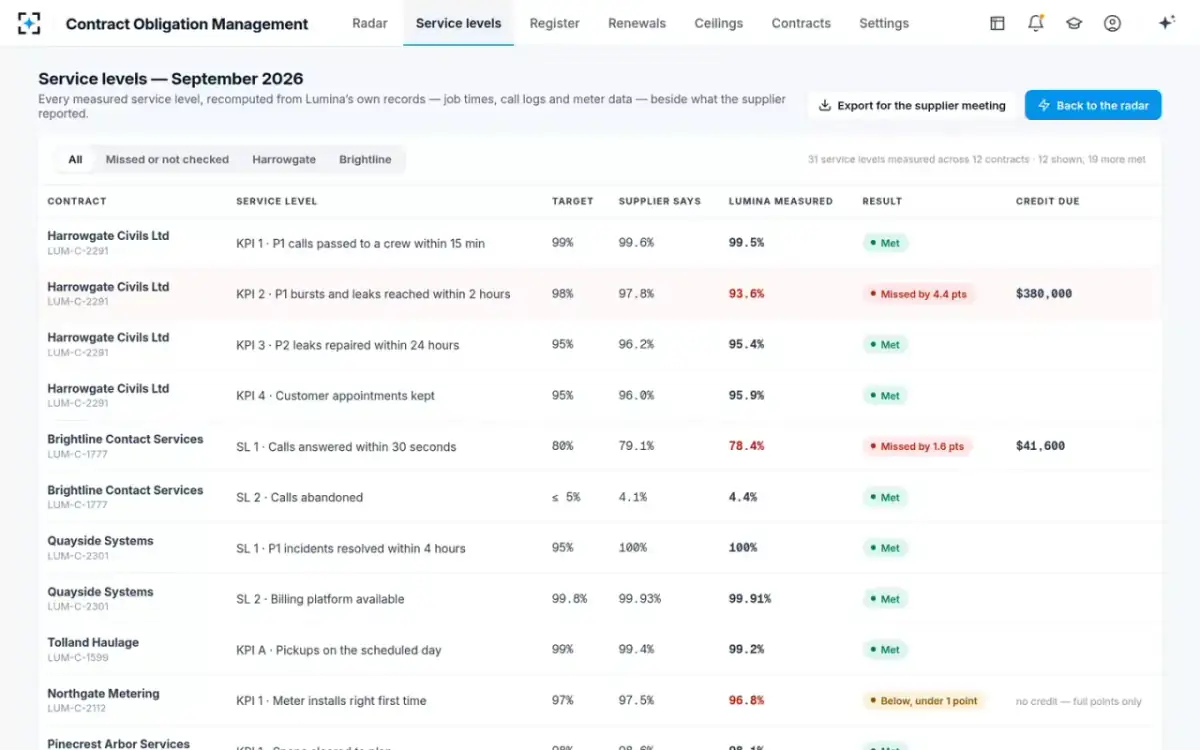Switch to the Radar tab
This screenshot has width=1200, height=750.
pyautogui.click(x=370, y=23)
